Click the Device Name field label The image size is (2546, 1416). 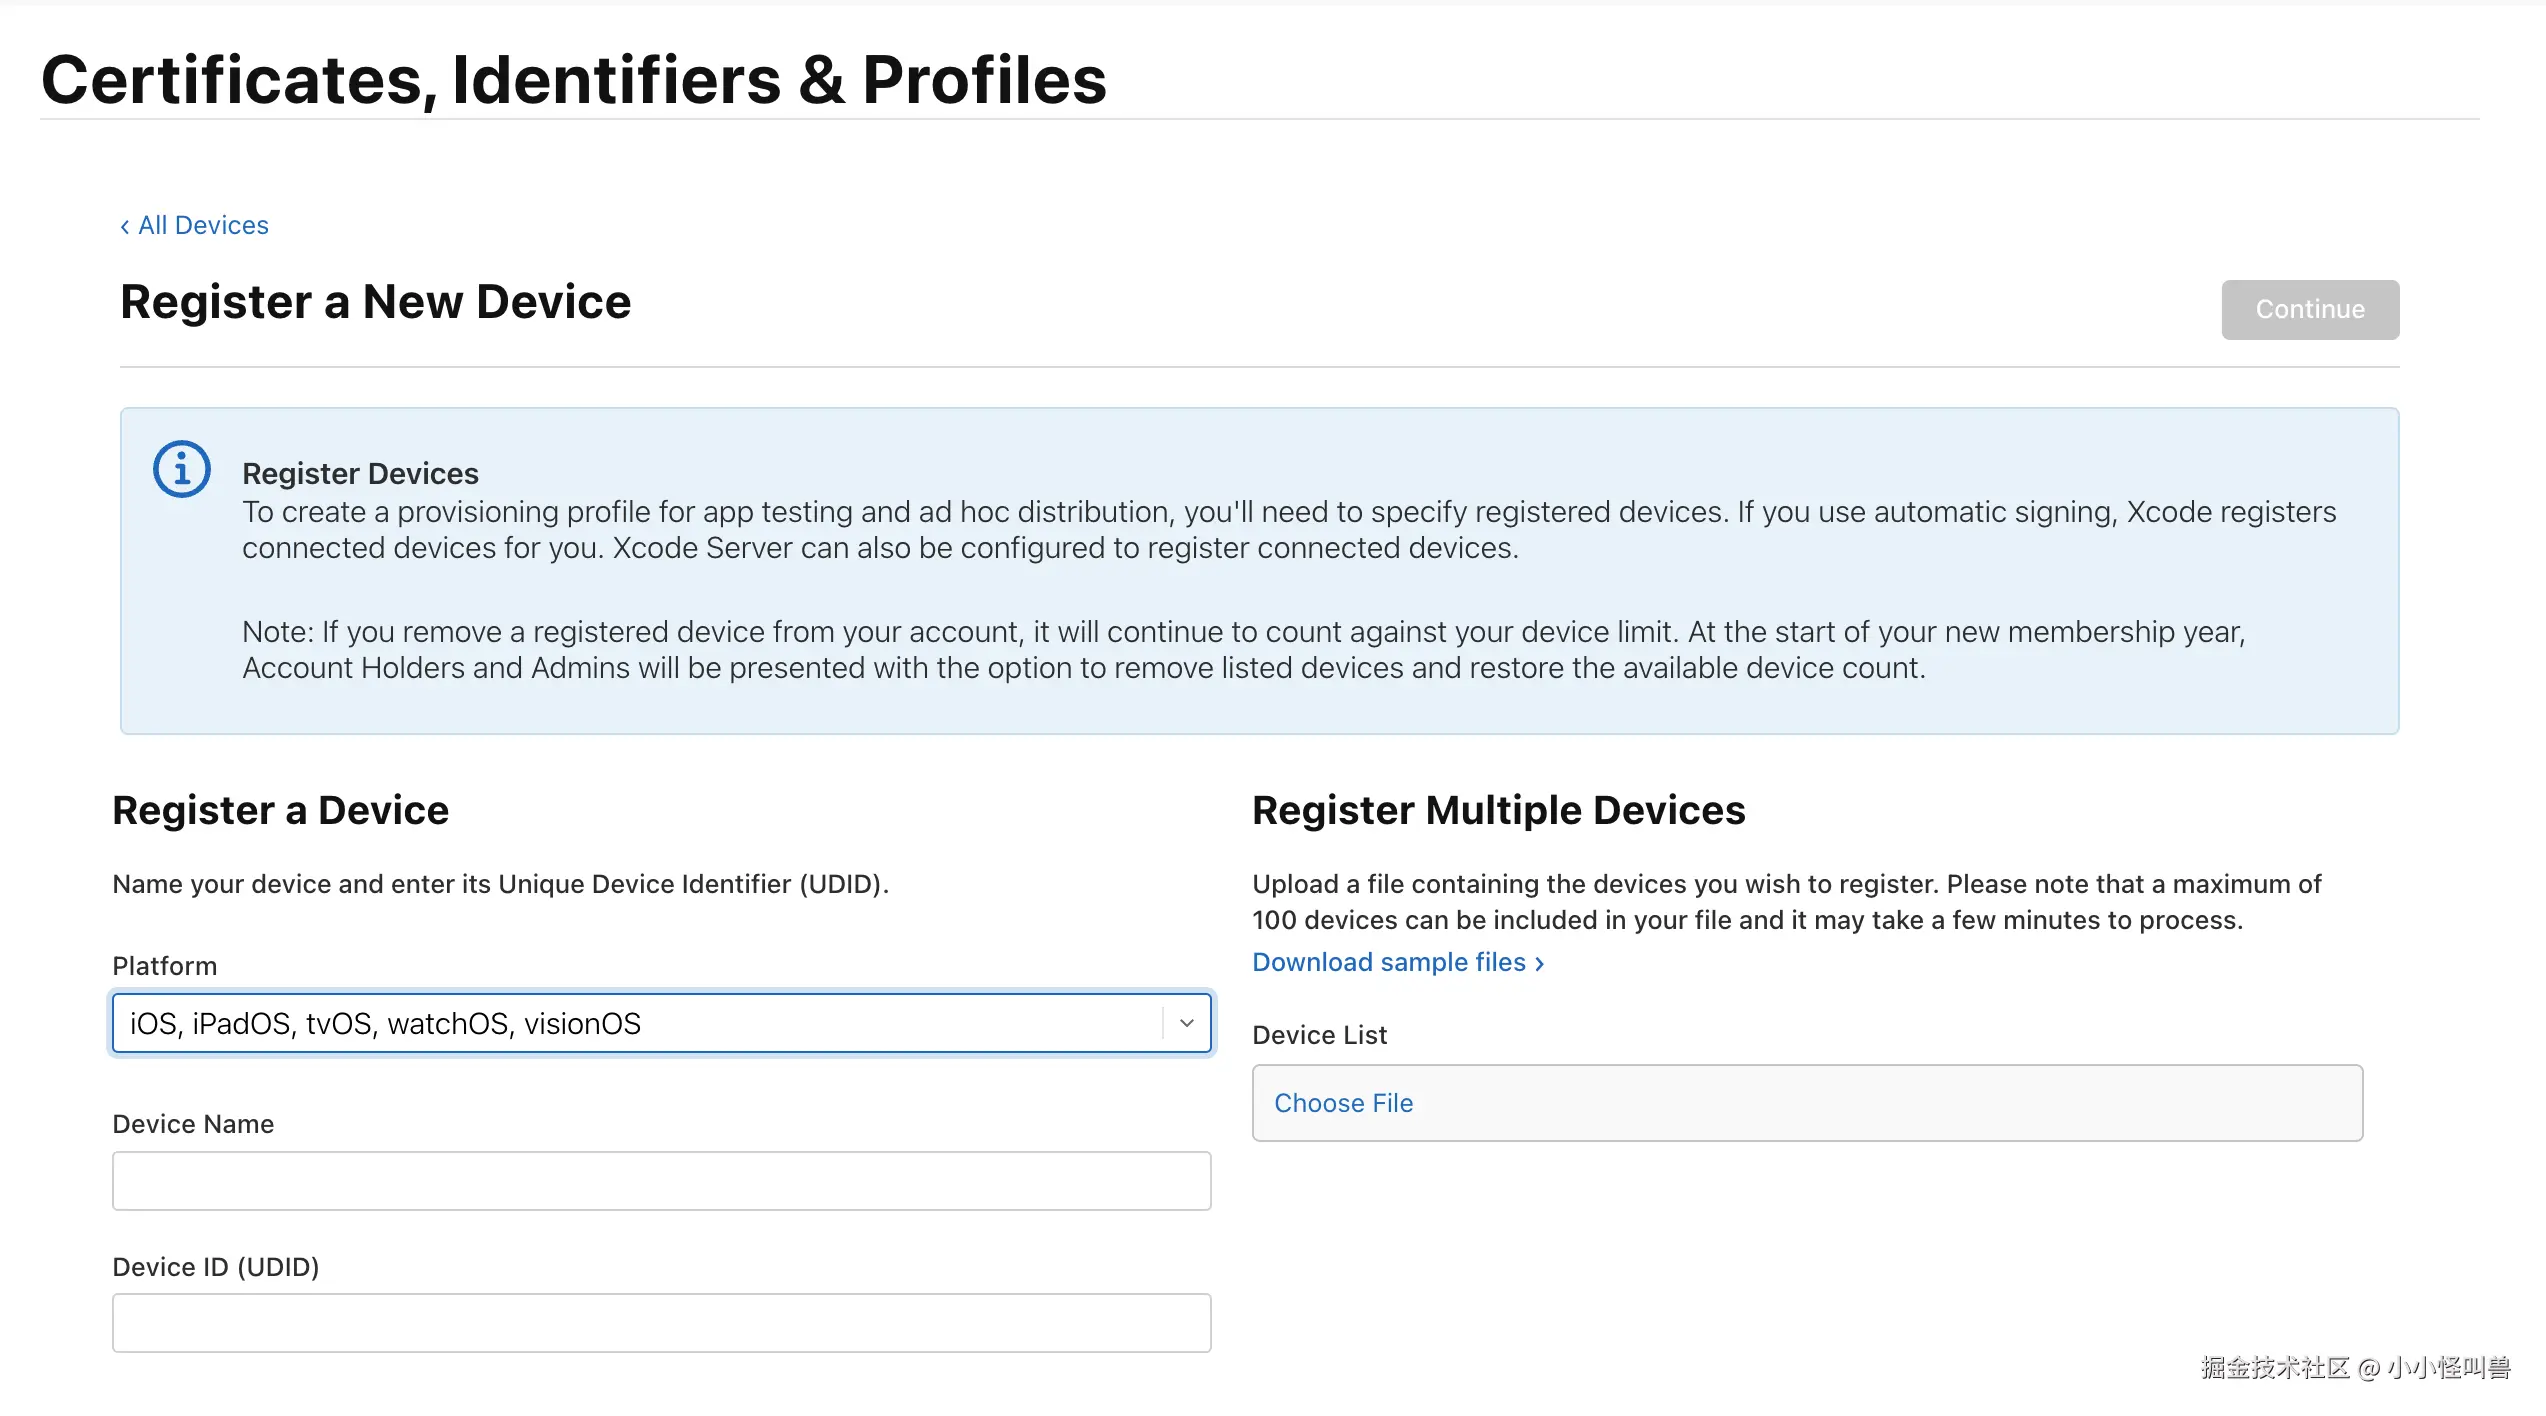(x=193, y=1124)
